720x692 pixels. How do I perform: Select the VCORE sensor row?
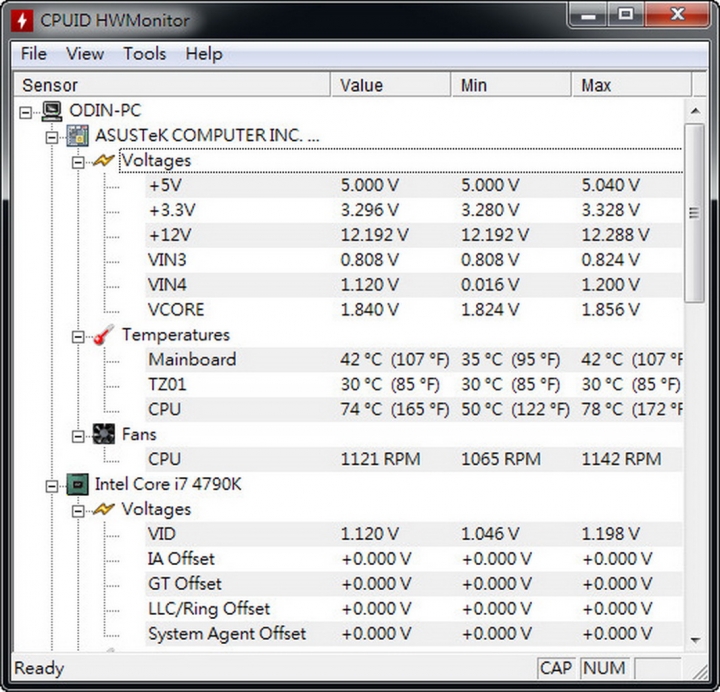click(413, 309)
